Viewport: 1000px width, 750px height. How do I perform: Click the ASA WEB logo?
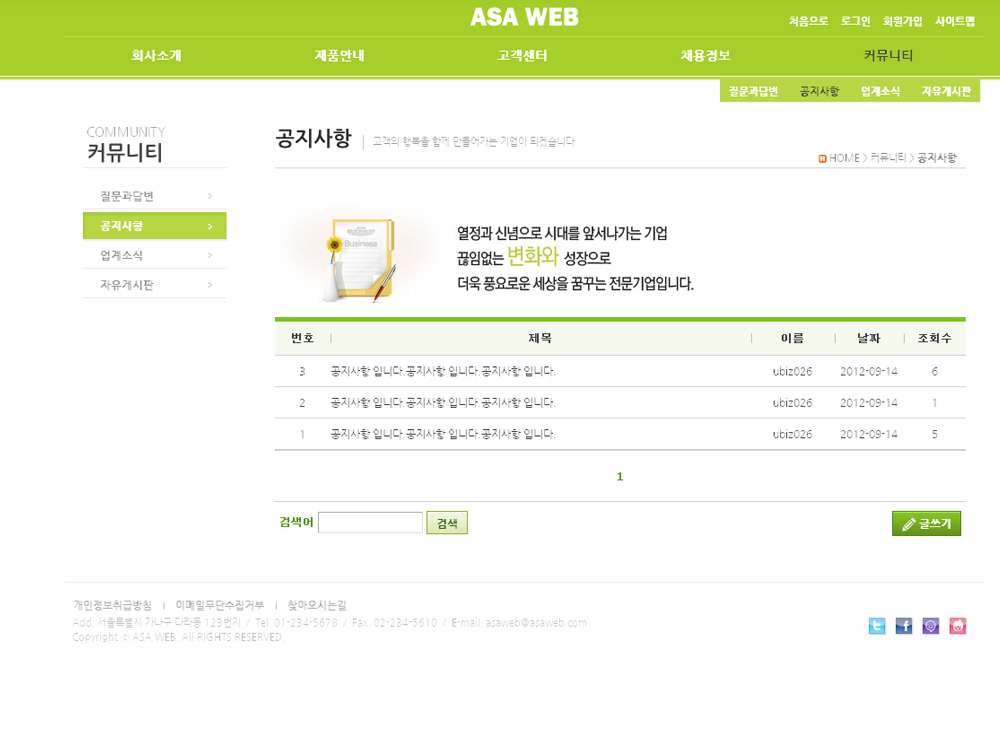[x=524, y=17]
